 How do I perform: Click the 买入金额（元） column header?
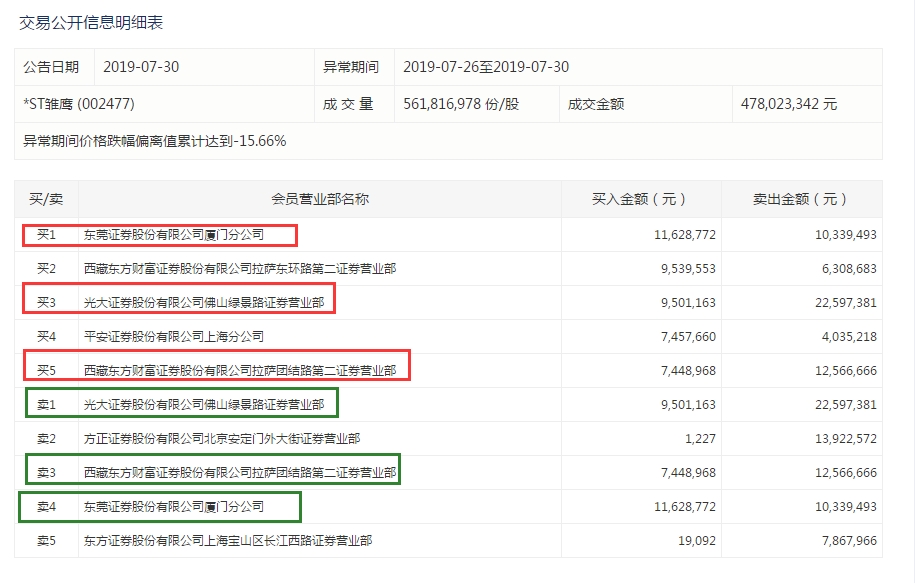tap(639, 199)
